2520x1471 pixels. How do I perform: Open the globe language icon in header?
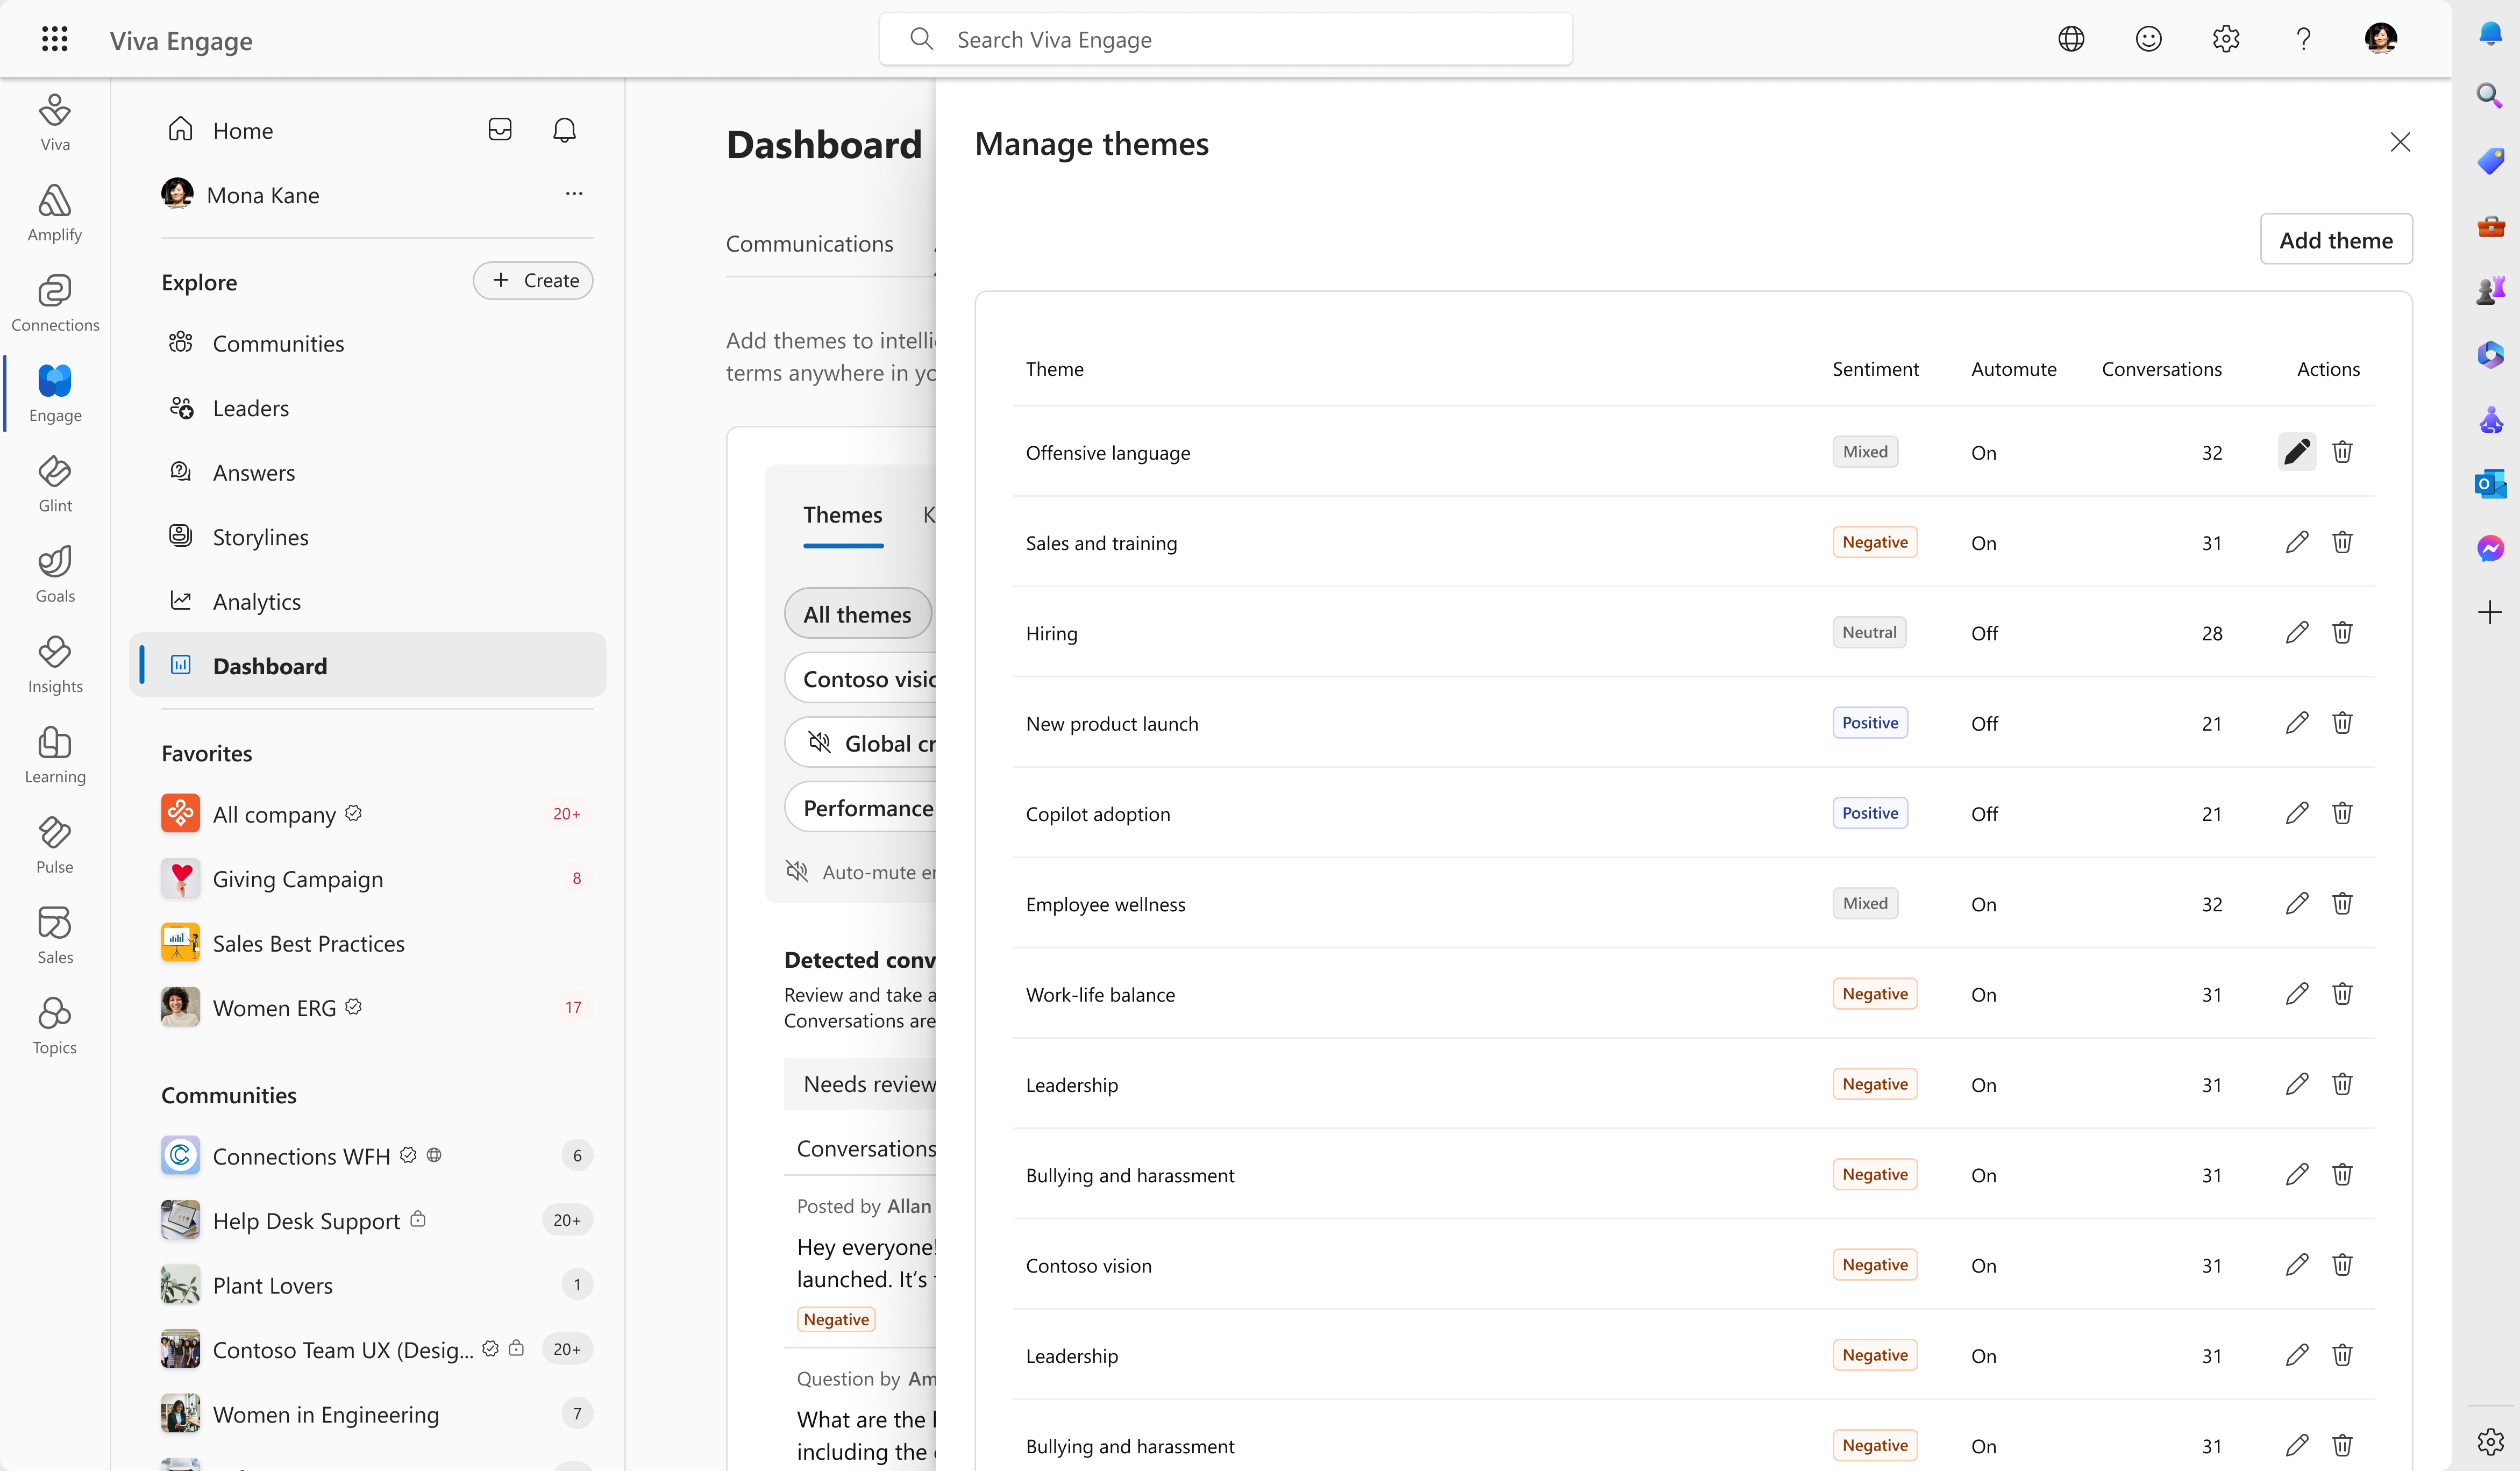coord(2071,39)
